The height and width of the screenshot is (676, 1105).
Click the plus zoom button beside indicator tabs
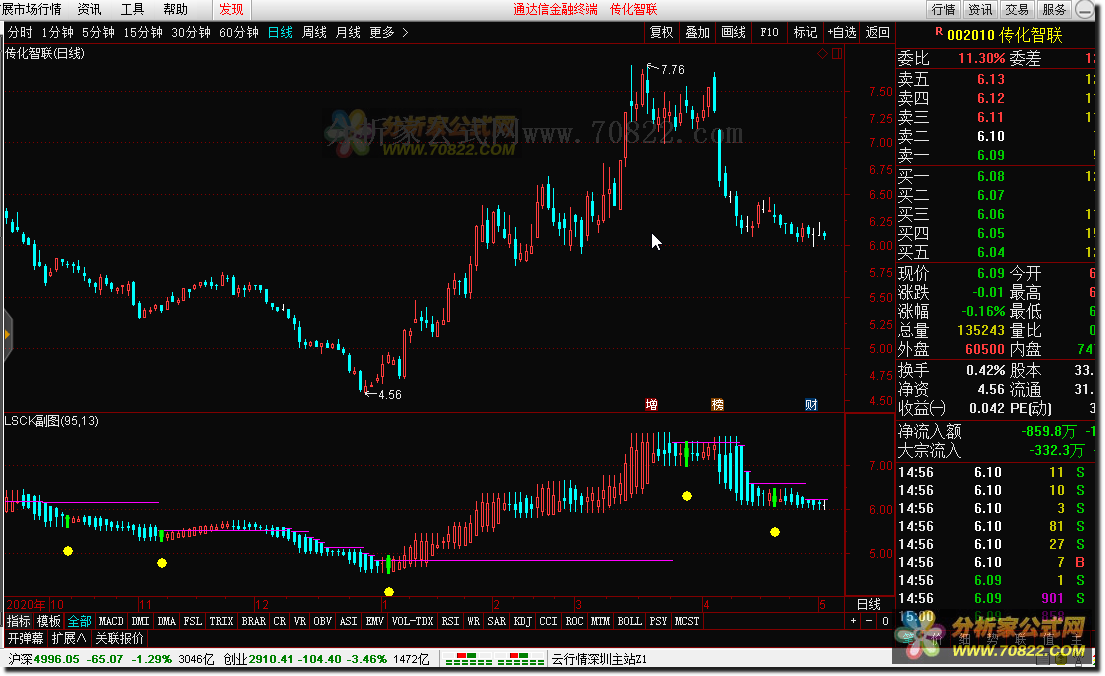[x=853, y=621]
